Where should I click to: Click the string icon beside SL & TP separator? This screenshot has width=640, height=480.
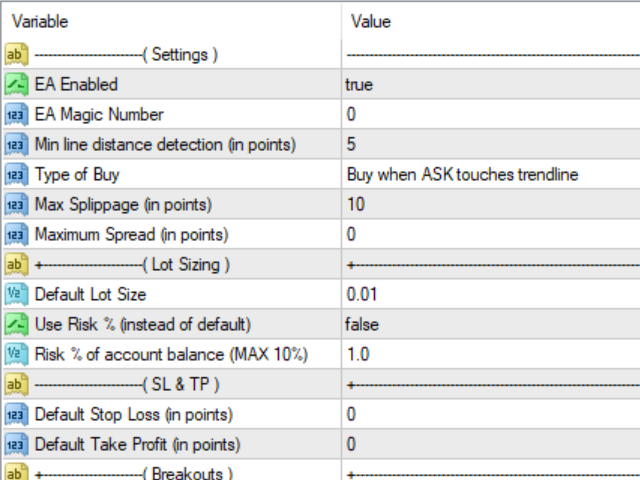point(16,385)
